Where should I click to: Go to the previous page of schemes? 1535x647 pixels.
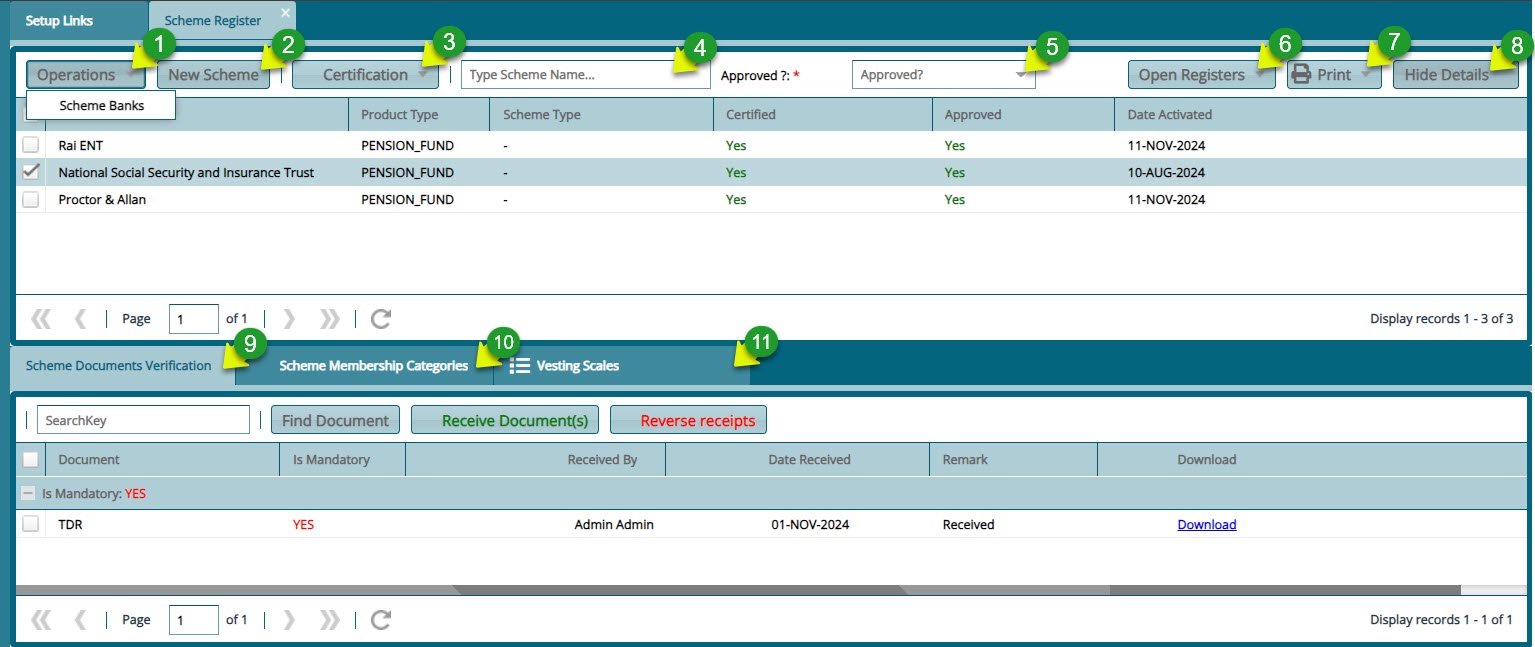click(79, 318)
